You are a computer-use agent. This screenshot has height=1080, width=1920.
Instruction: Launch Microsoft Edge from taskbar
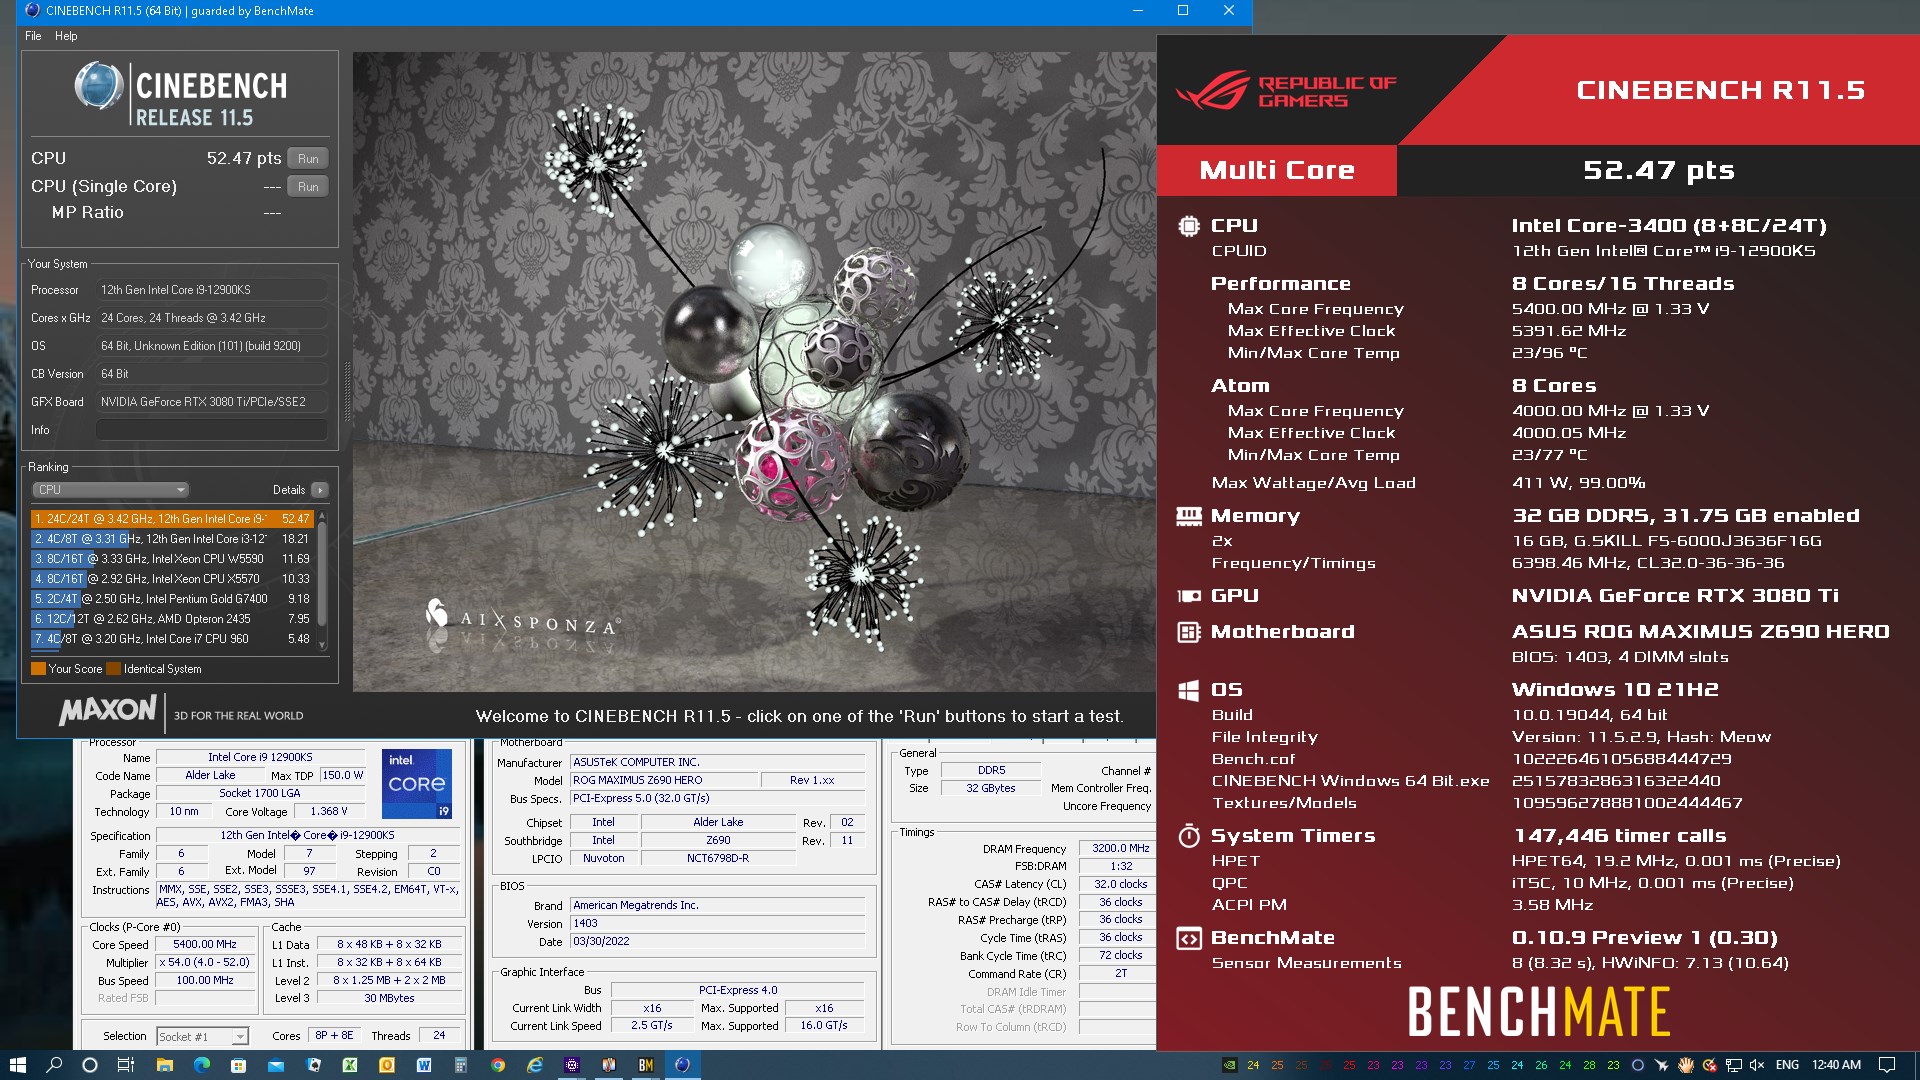pyautogui.click(x=201, y=1065)
